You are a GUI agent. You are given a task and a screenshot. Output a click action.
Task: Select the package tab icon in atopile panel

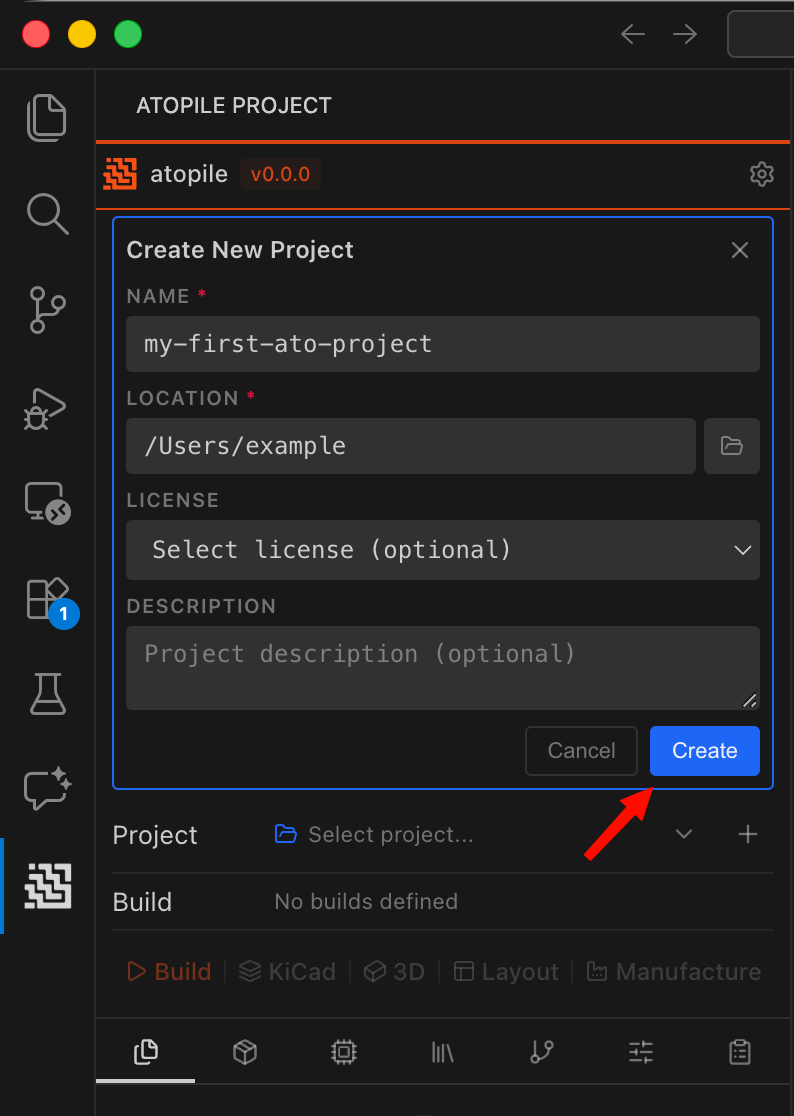pos(244,1052)
